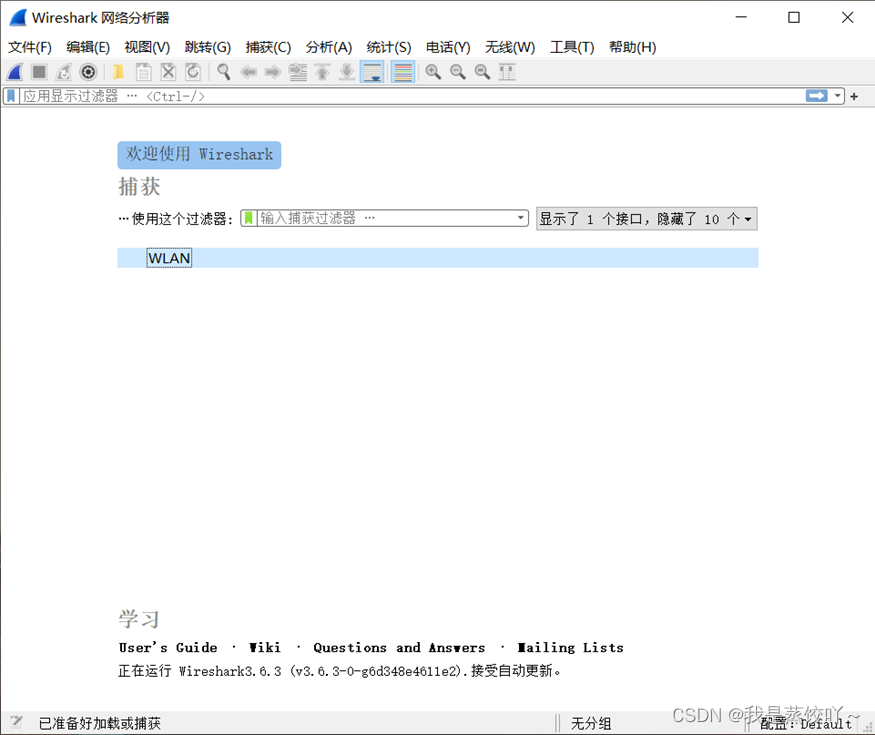
Task: Click 欢迎使用 Wireshark banner
Action: click(199, 155)
